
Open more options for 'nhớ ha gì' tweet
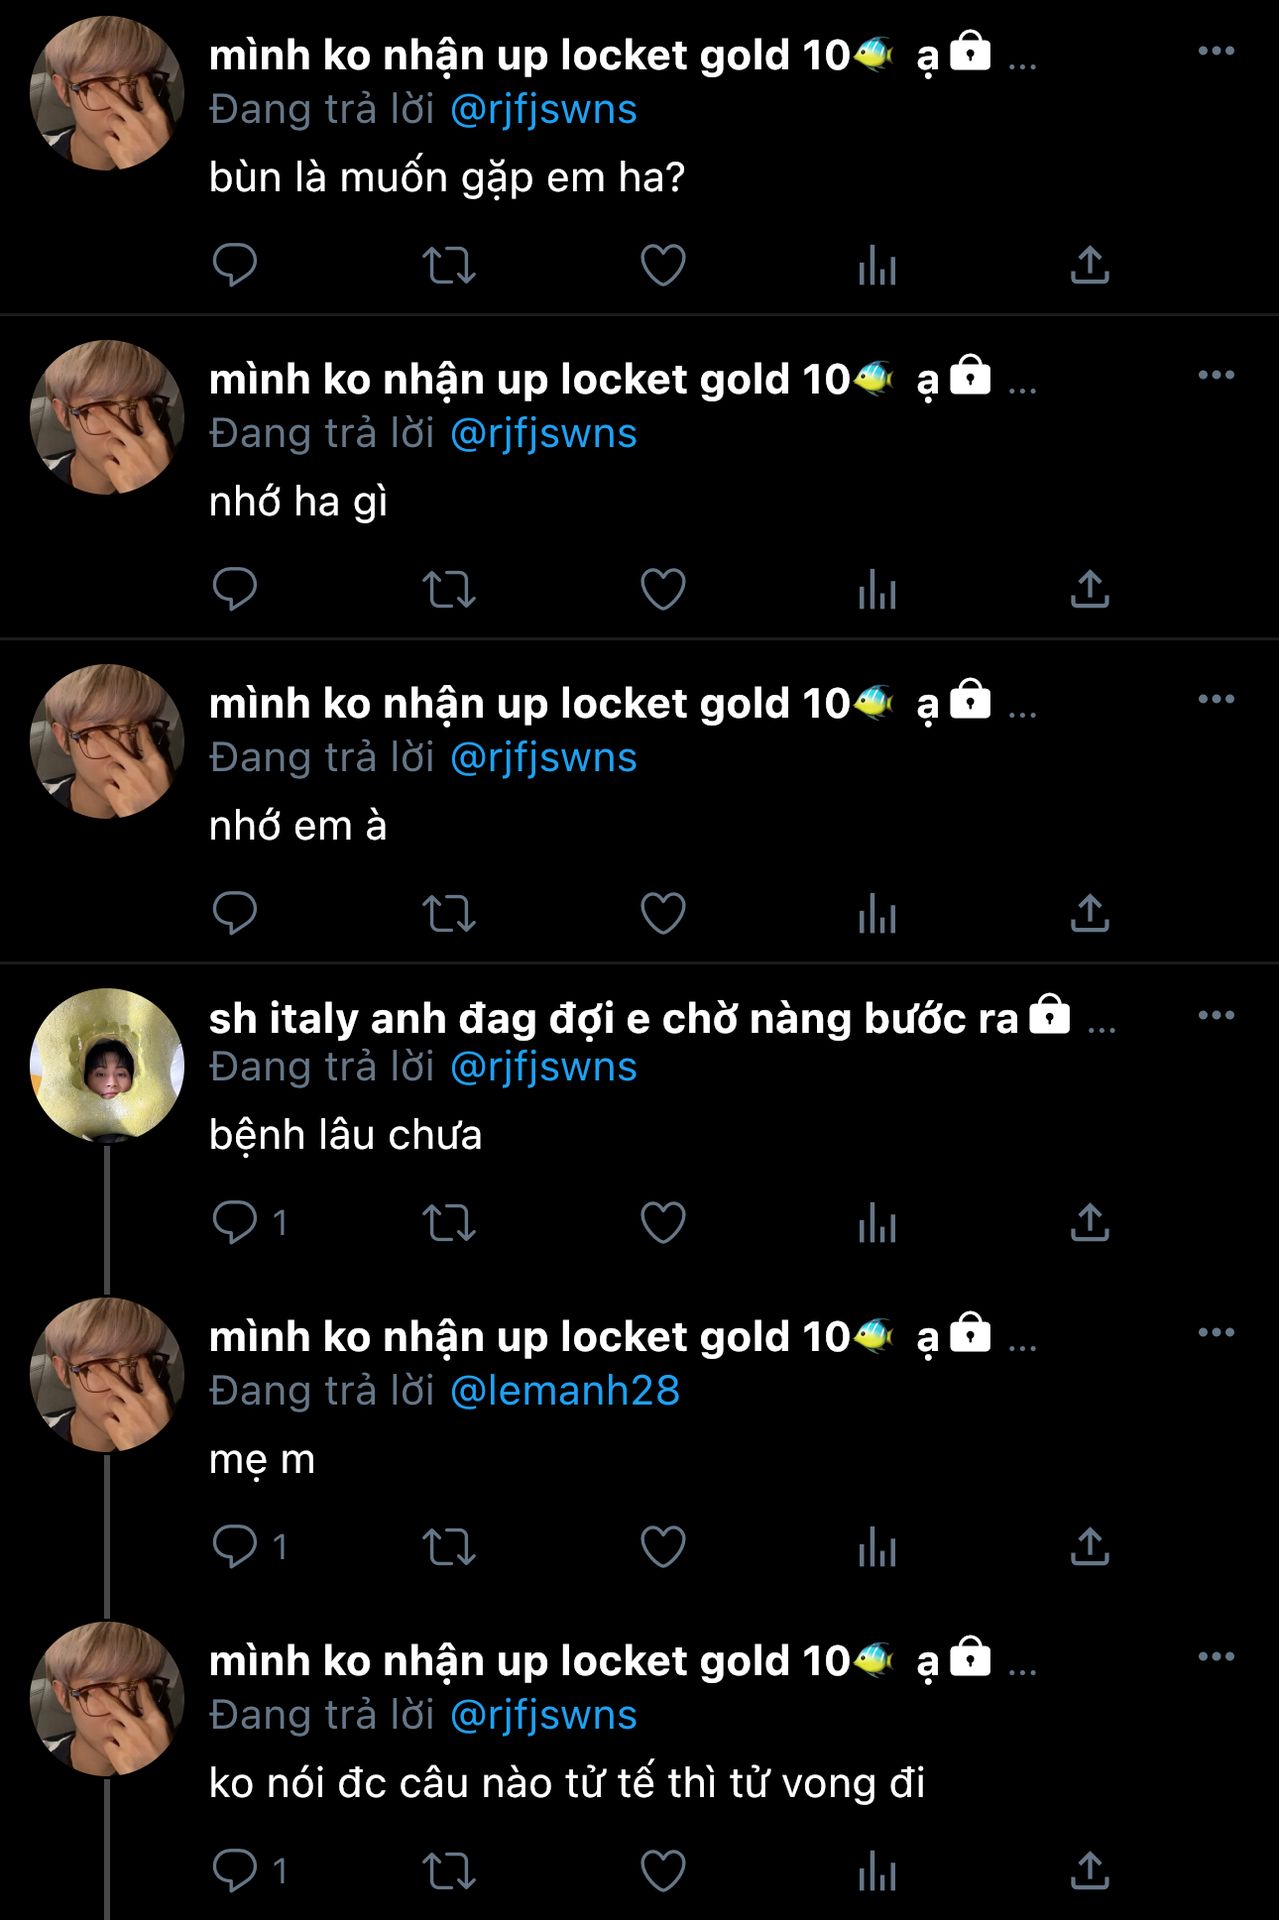[x=1216, y=375]
